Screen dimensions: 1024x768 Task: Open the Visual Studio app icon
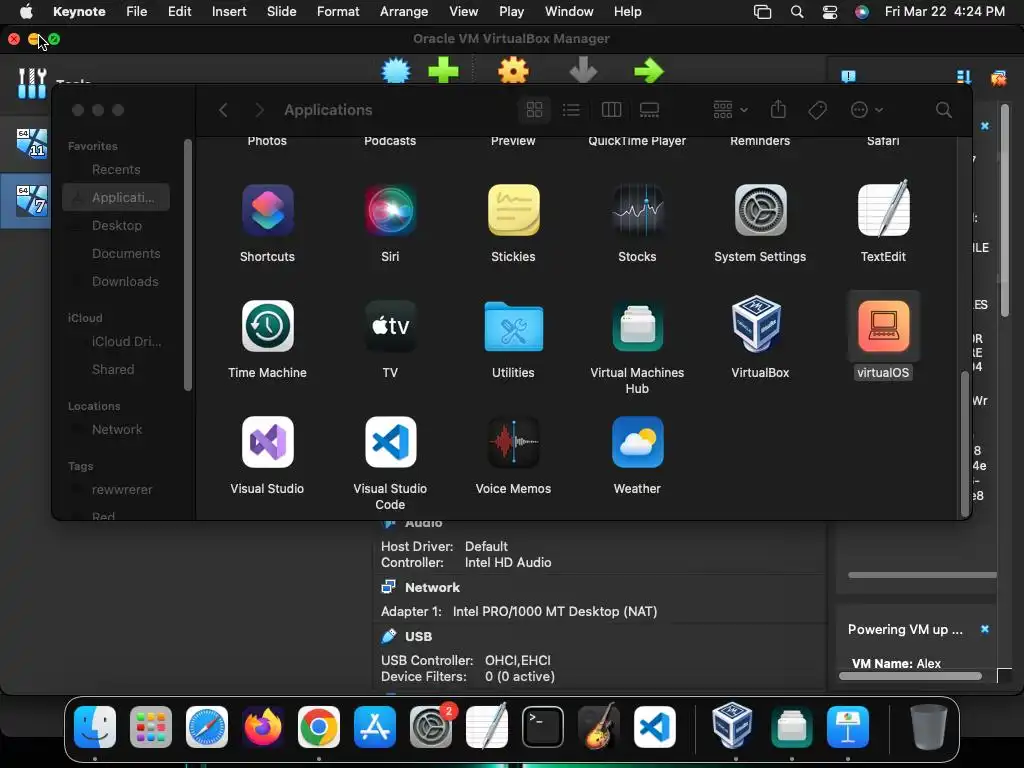[x=267, y=442]
